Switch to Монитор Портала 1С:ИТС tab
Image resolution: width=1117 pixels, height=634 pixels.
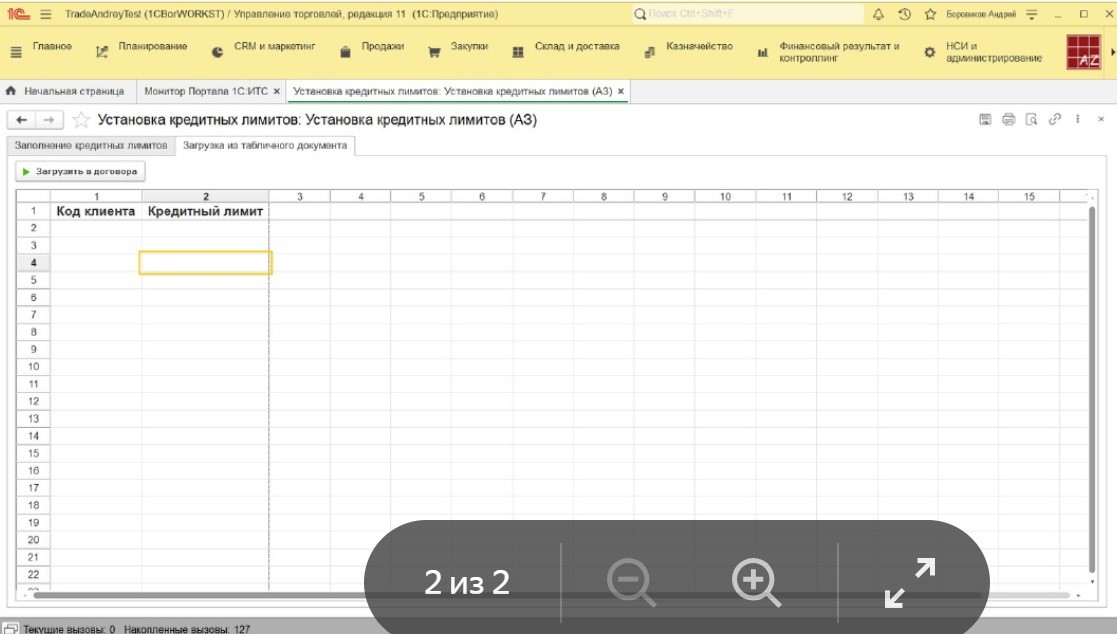pos(208,91)
